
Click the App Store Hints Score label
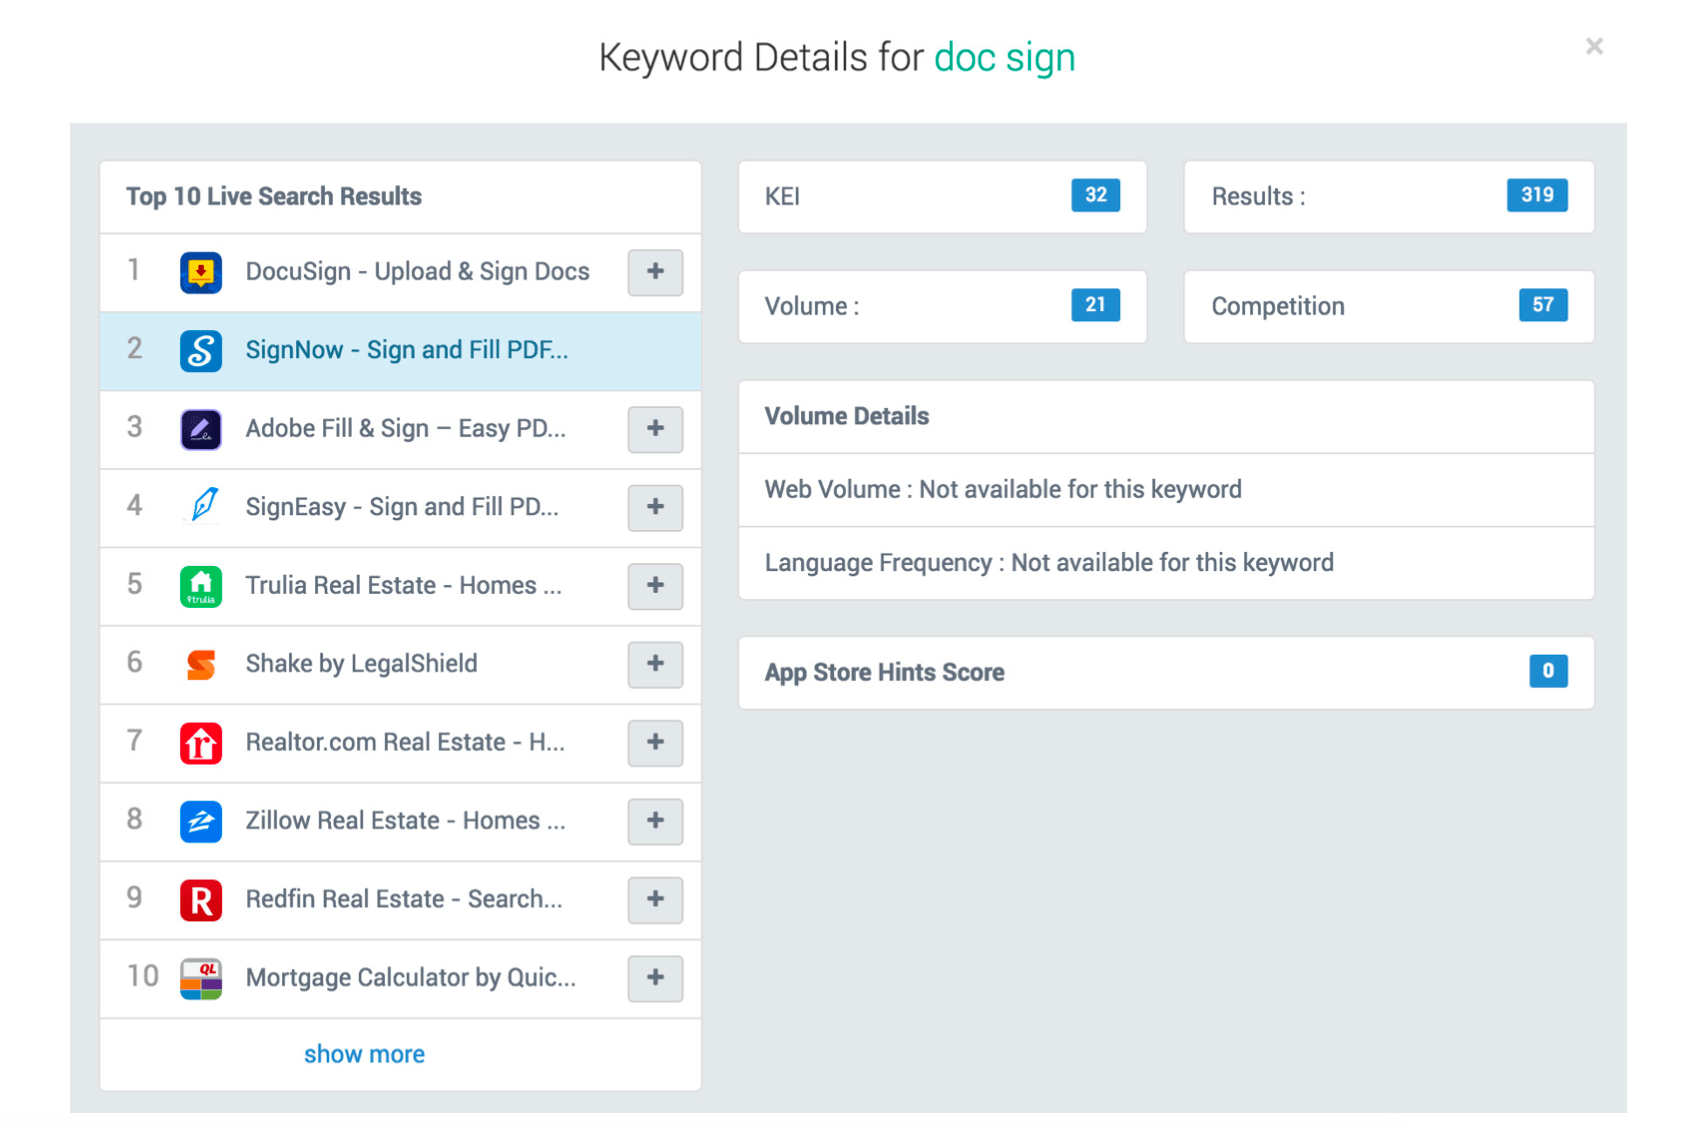884,673
